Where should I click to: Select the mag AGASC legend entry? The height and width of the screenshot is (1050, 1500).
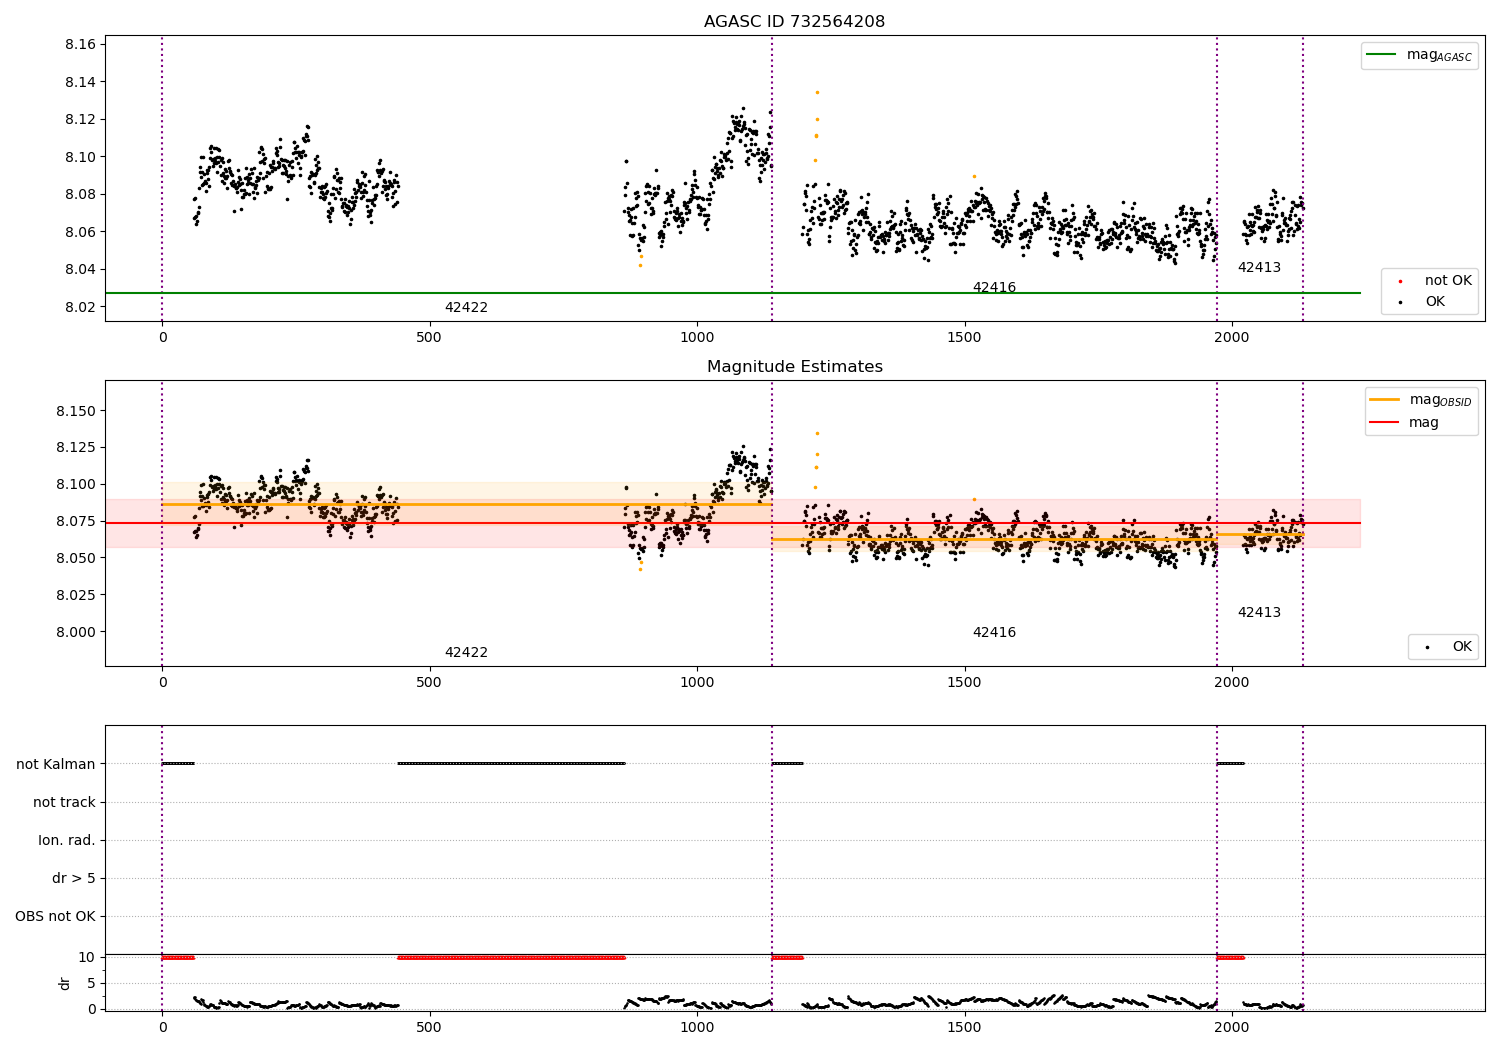[x=1419, y=55]
